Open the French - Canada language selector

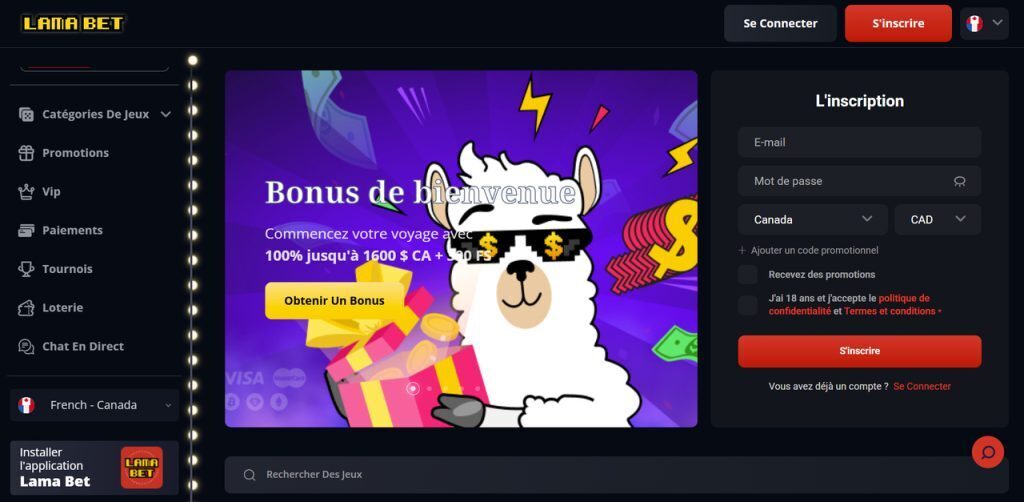point(95,405)
